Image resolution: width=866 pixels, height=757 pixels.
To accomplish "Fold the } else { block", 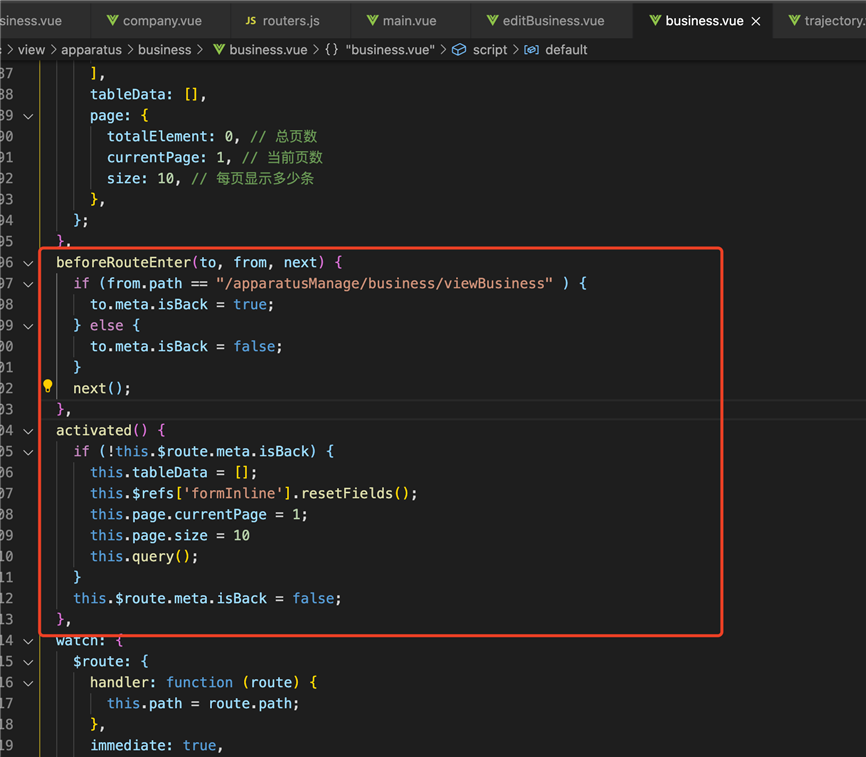I will pos(28,326).
